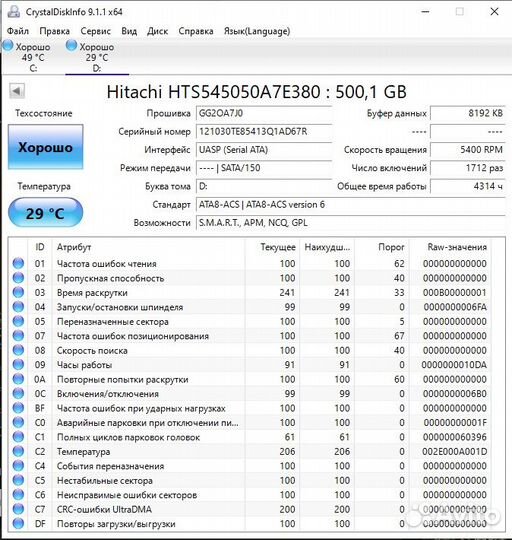
Task: Click the blue health orb for disk D:
Action: pyautogui.click(x=72, y=45)
